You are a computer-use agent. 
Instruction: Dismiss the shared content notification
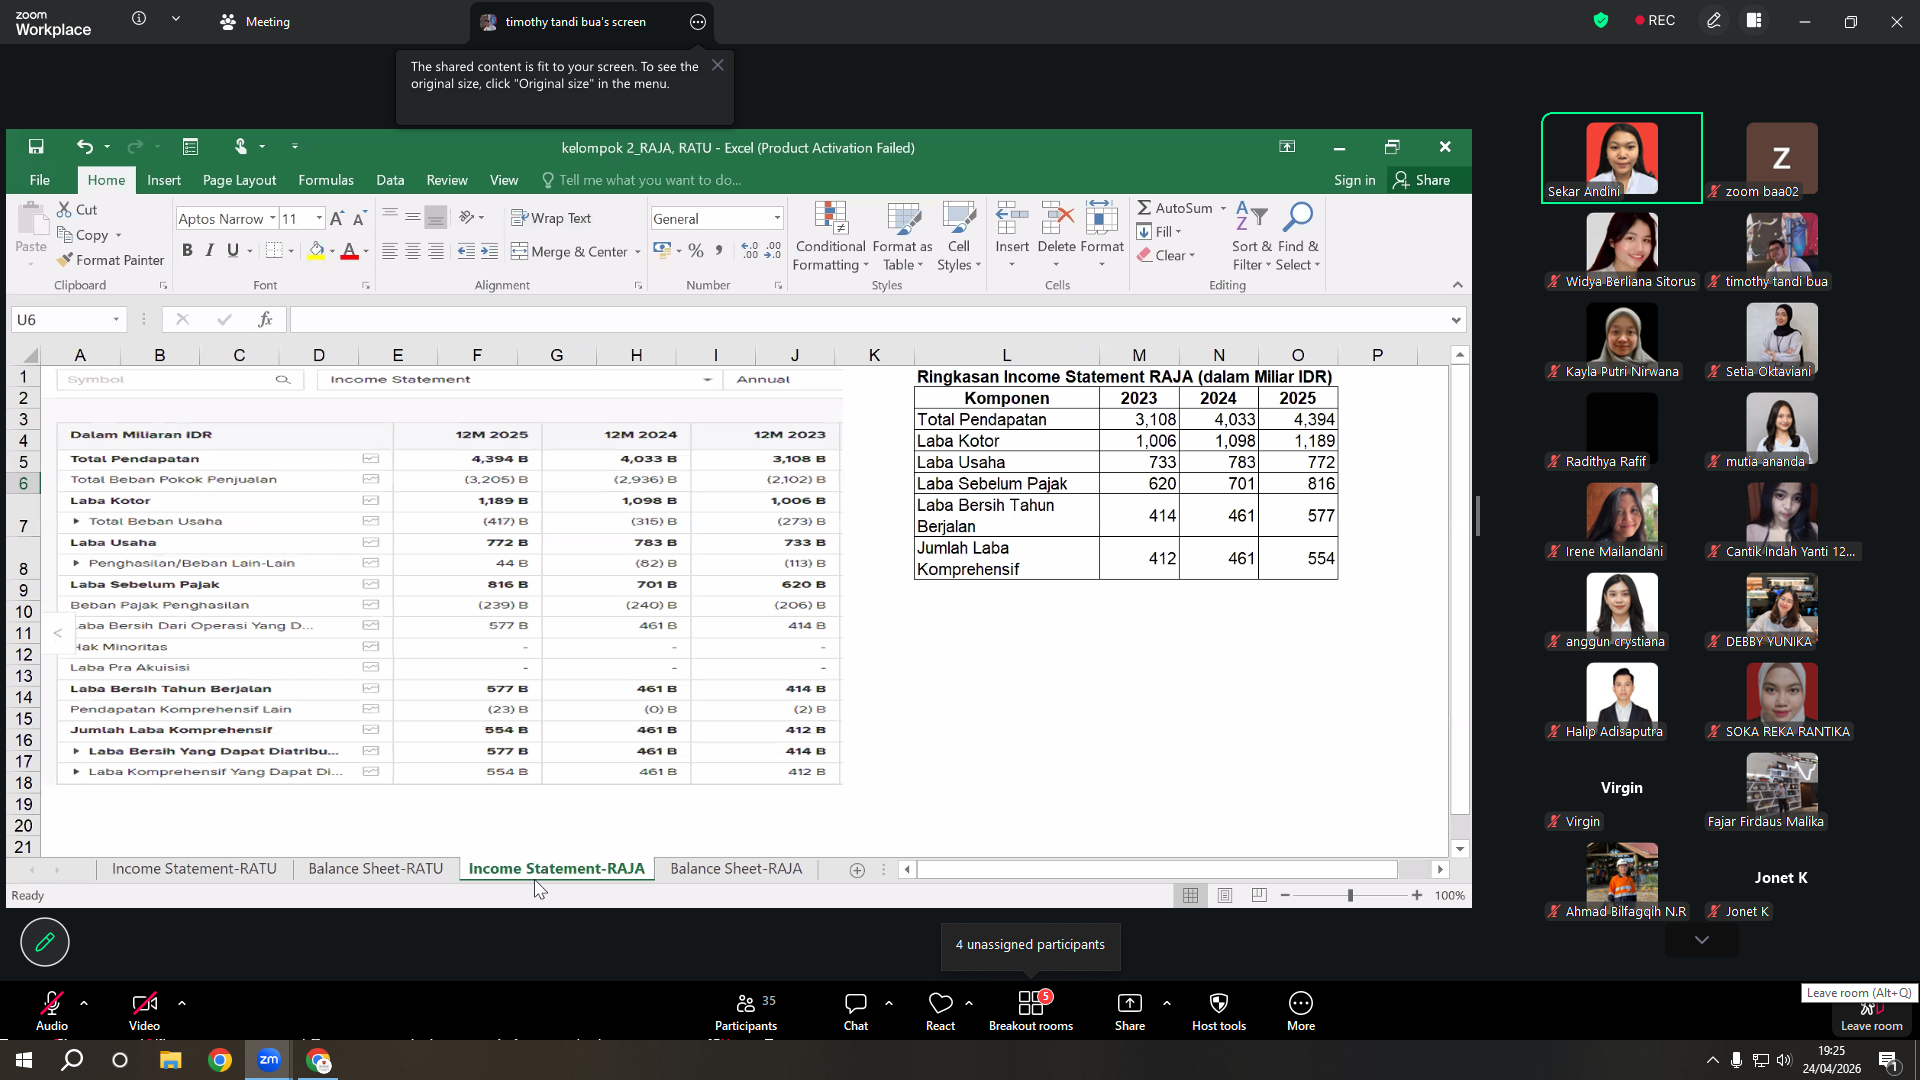pyautogui.click(x=718, y=65)
